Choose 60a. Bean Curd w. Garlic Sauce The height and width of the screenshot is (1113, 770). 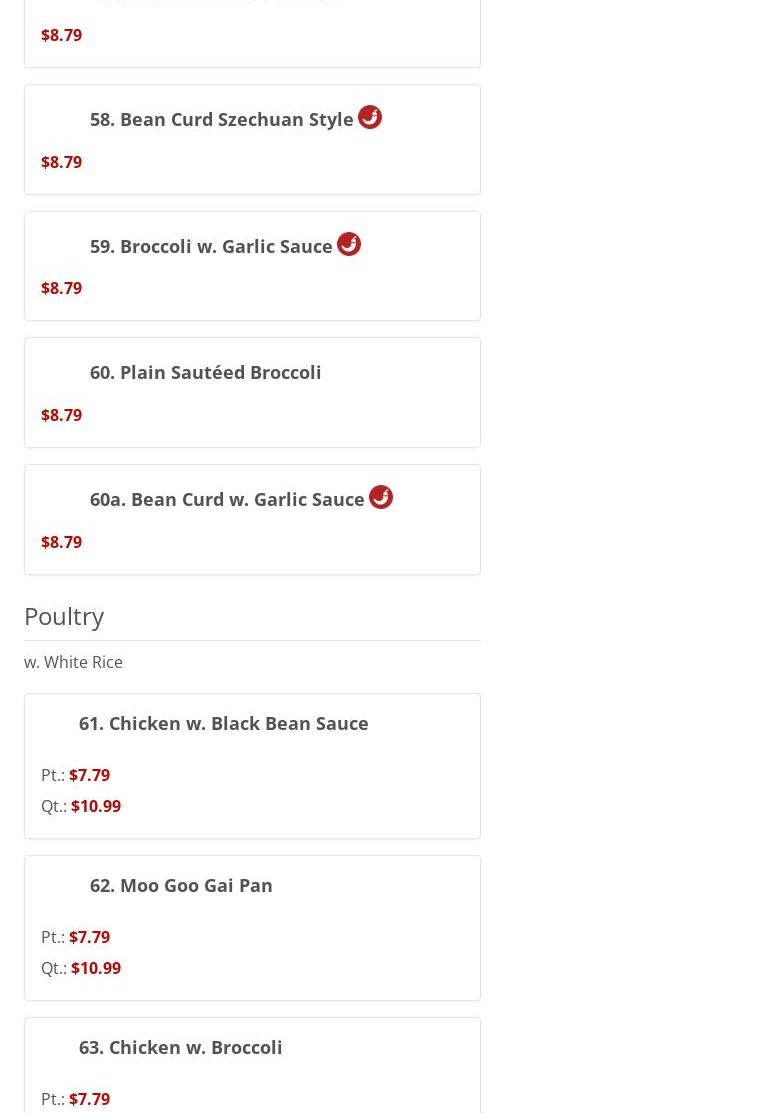click(x=227, y=500)
